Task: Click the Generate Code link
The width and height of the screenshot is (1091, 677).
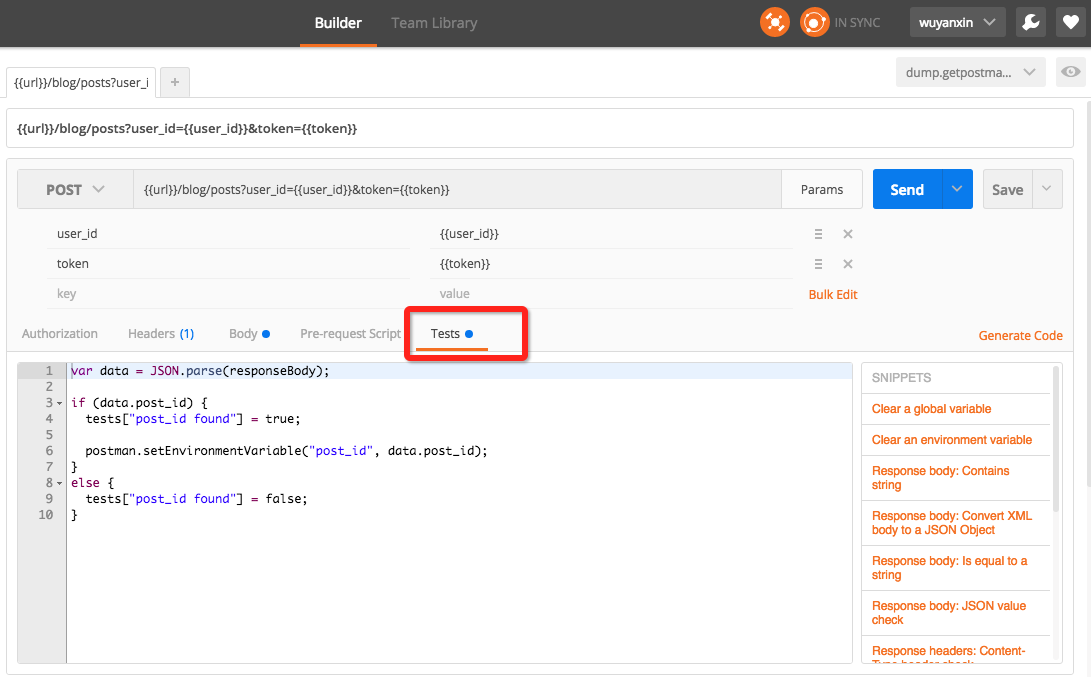Action: pos(1020,336)
